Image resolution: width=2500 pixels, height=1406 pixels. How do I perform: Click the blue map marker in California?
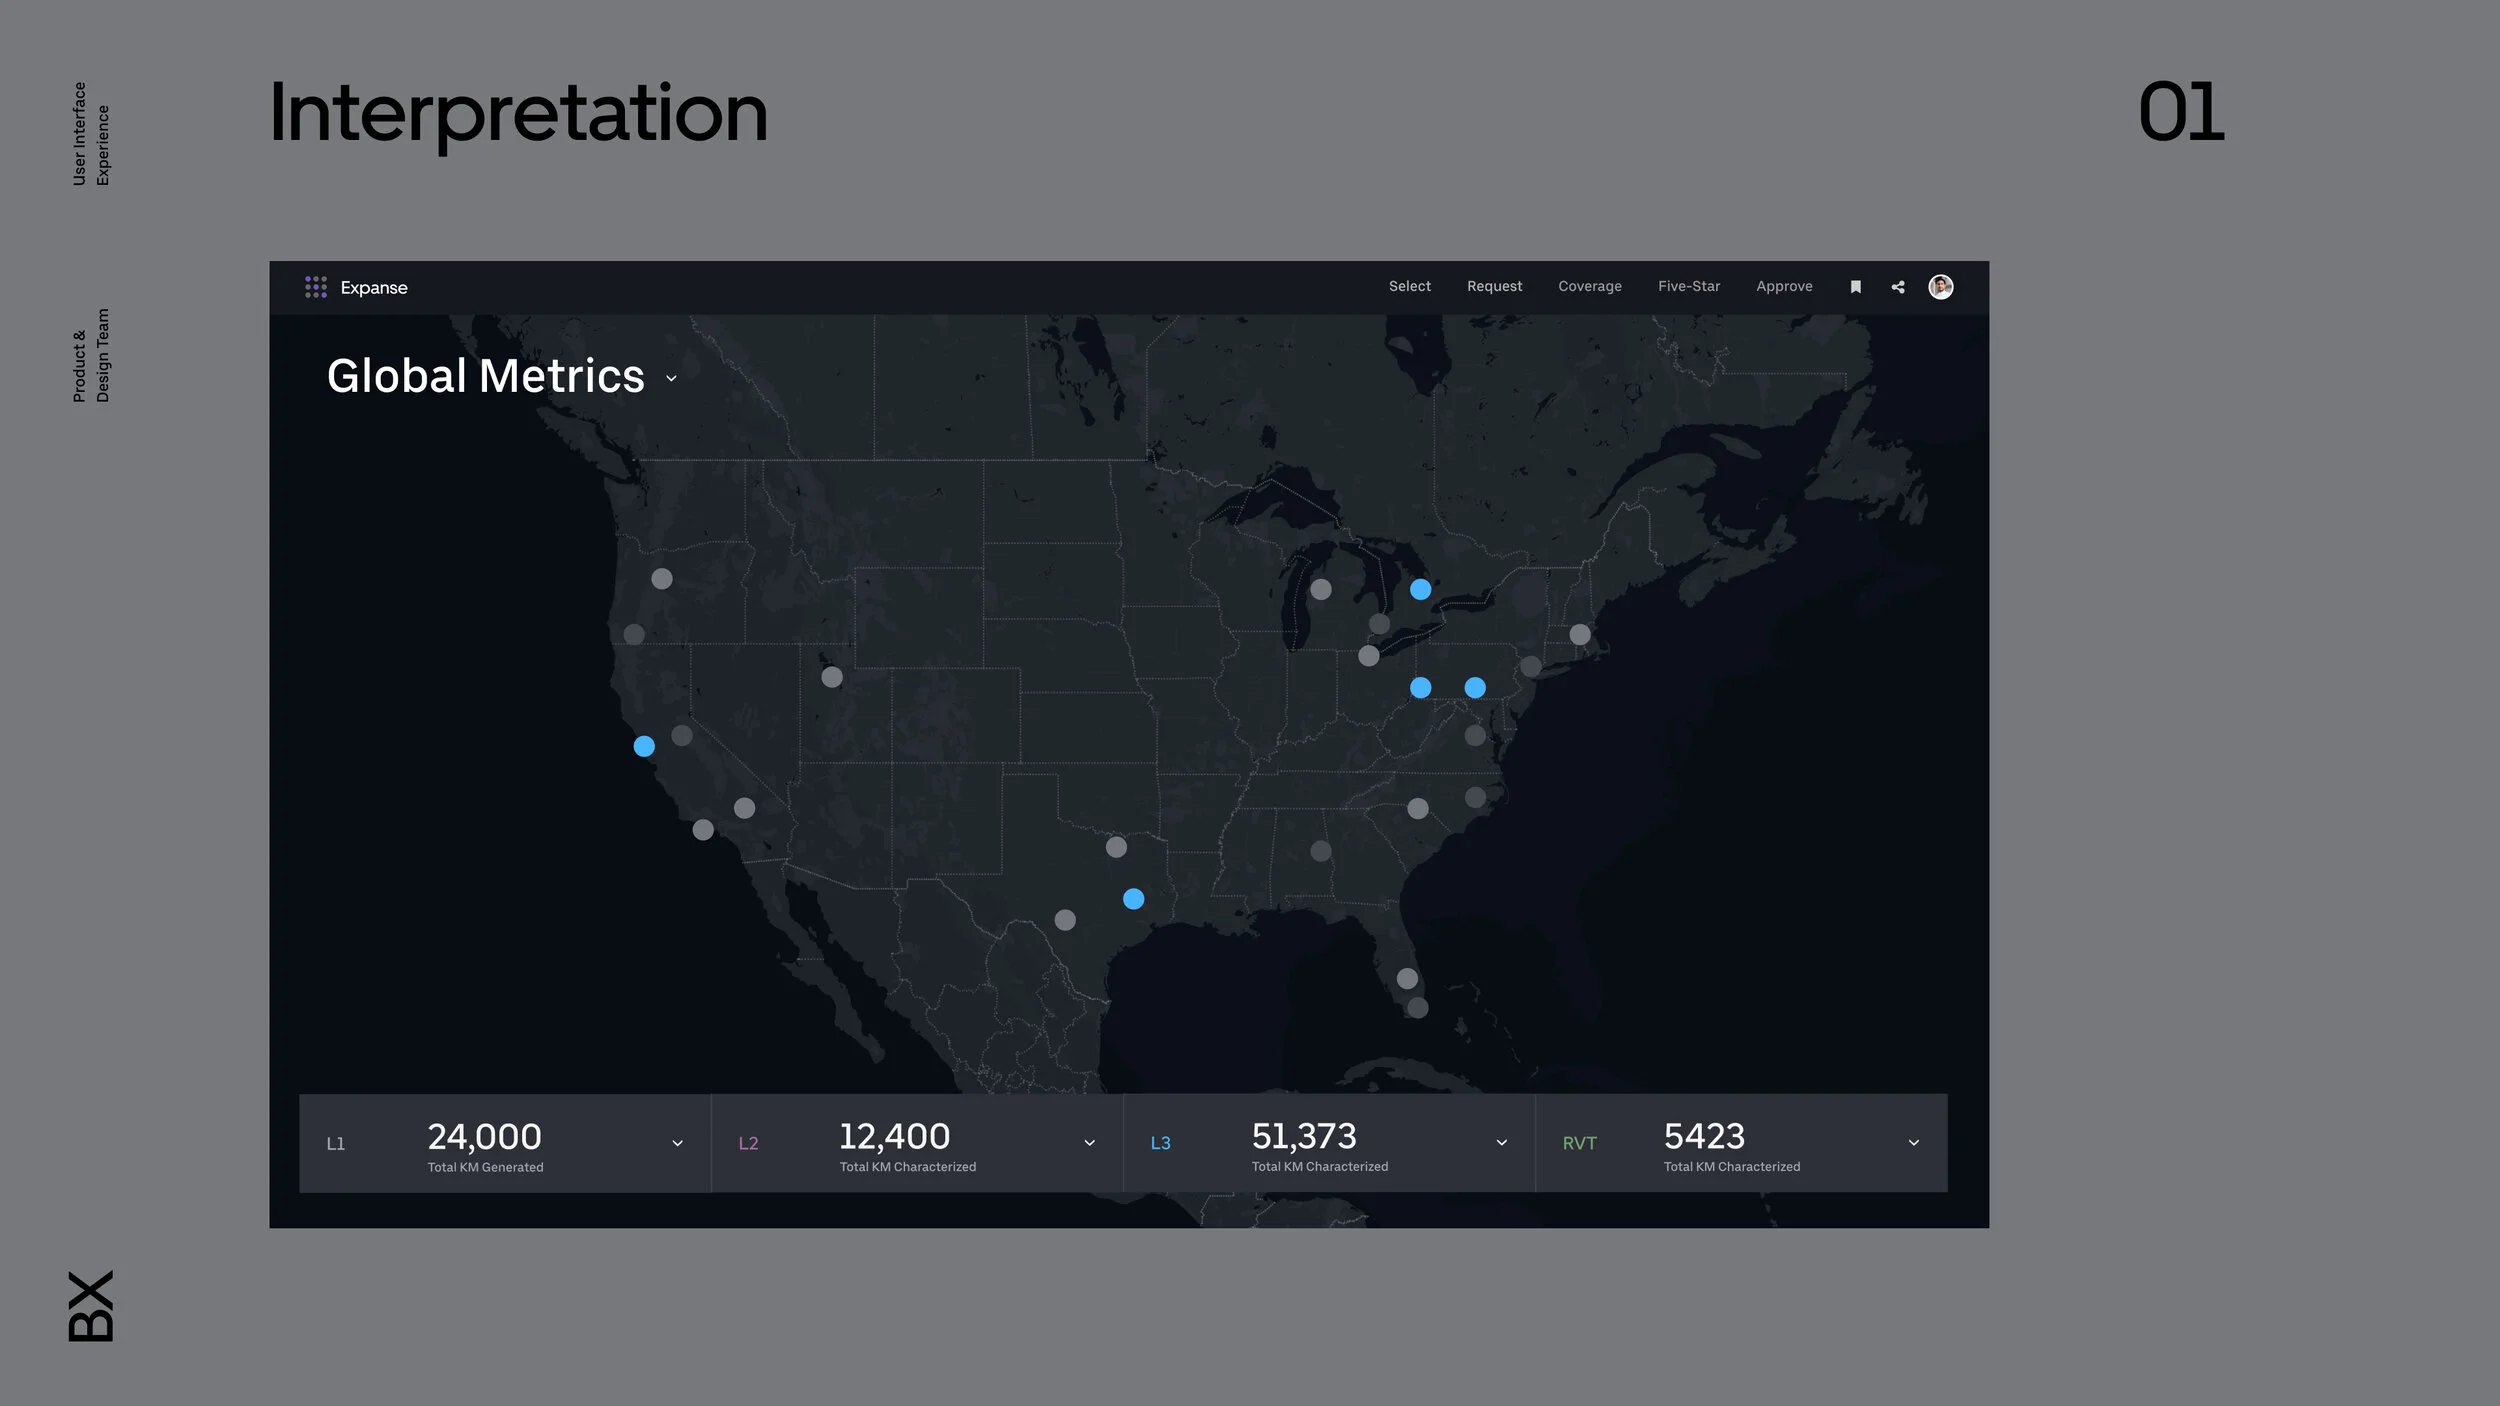(x=644, y=746)
